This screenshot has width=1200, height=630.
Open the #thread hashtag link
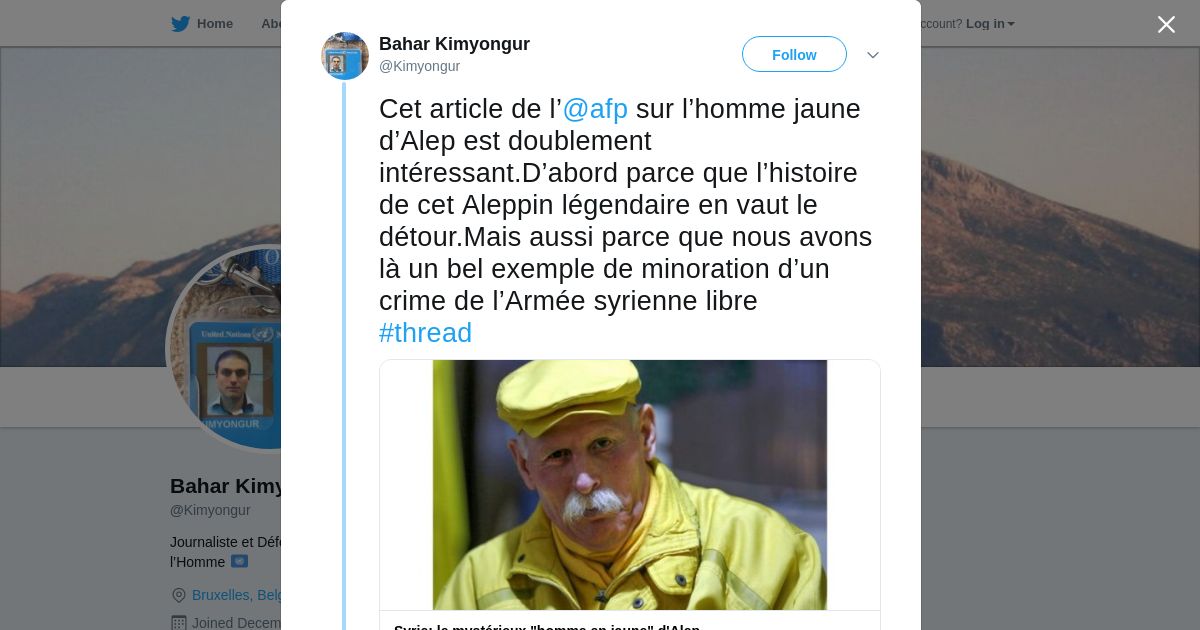click(x=425, y=333)
